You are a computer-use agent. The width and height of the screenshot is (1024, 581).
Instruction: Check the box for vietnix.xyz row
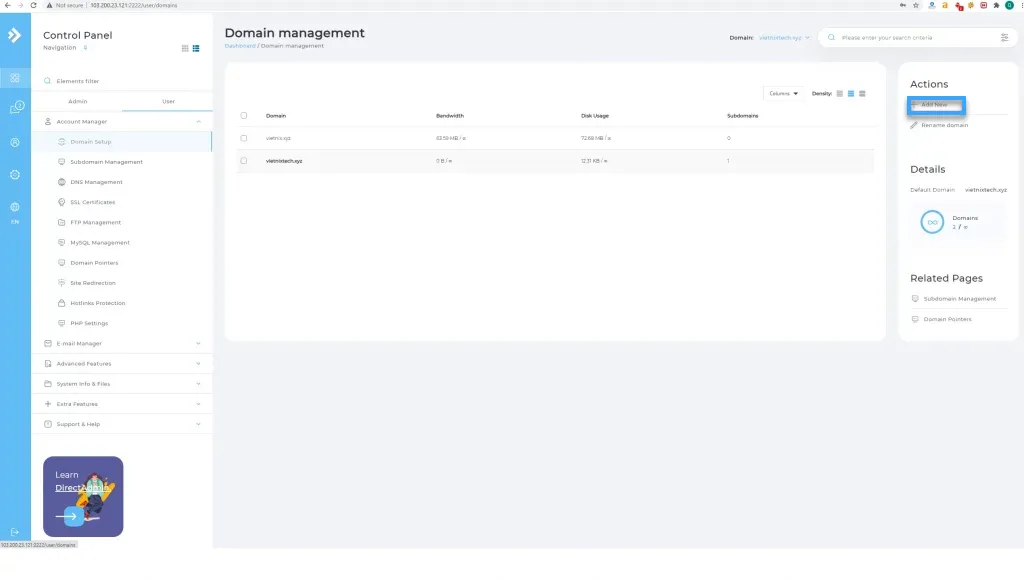click(244, 138)
